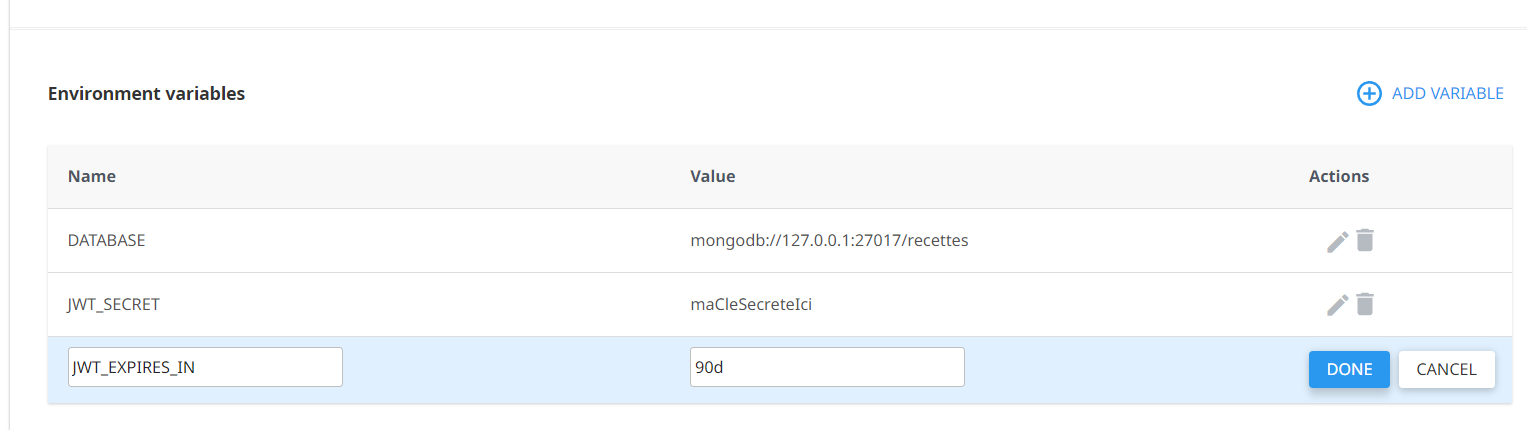1527x430 pixels.
Task: Focus the value input containing 90d
Action: 827,367
